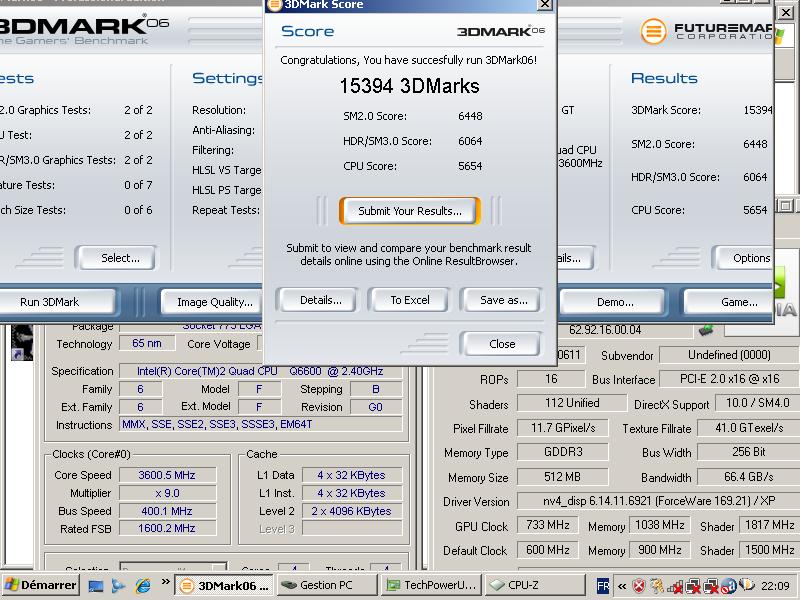Click the Memory Type GDDR3 field
The image size is (800, 600).
click(563, 452)
